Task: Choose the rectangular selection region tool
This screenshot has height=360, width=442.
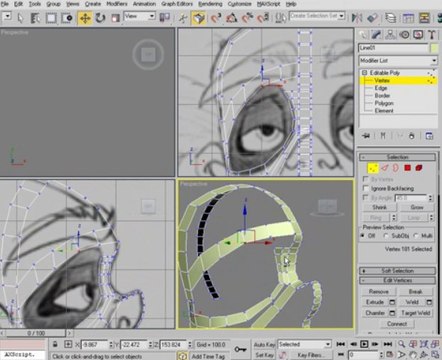Action: [x=51, y=18]
